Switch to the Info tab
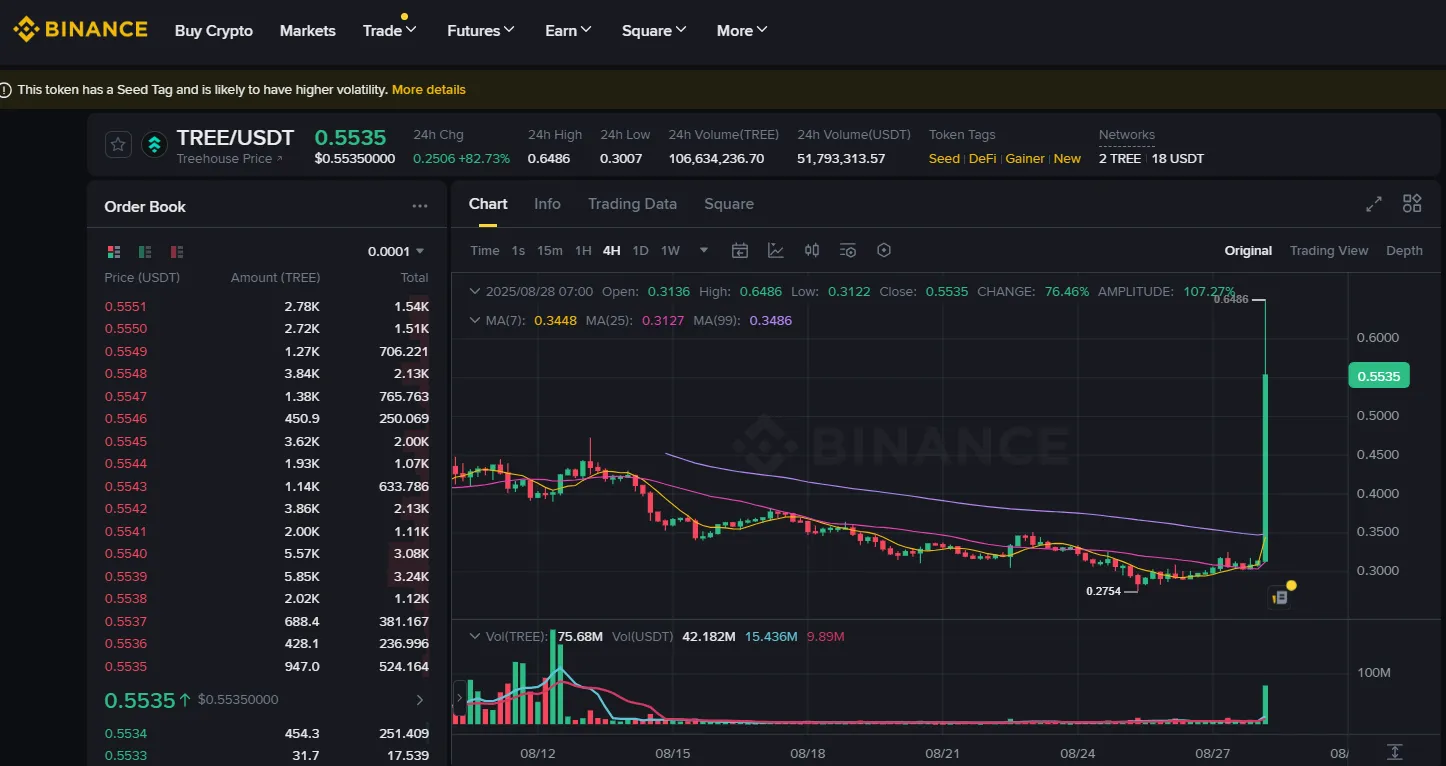Viewport: 1446px width, 766px height. pyautogui.click(x=547, y=204)
